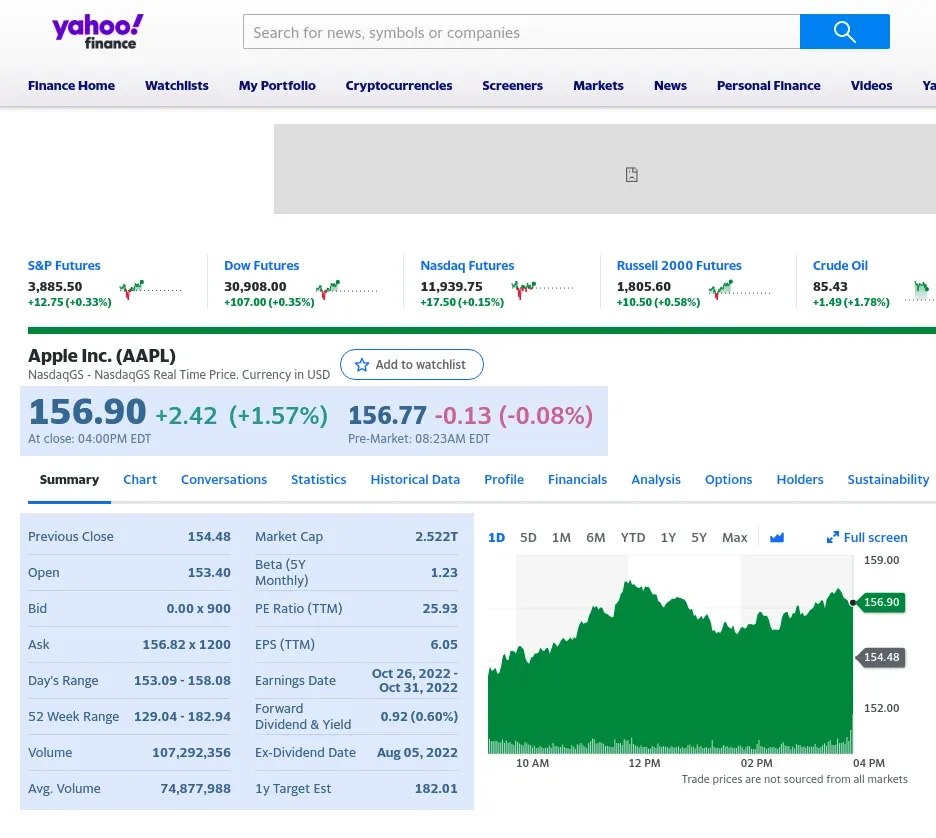
Task: Open the Cryptocurrencies menu
Action: click(399, 85)
